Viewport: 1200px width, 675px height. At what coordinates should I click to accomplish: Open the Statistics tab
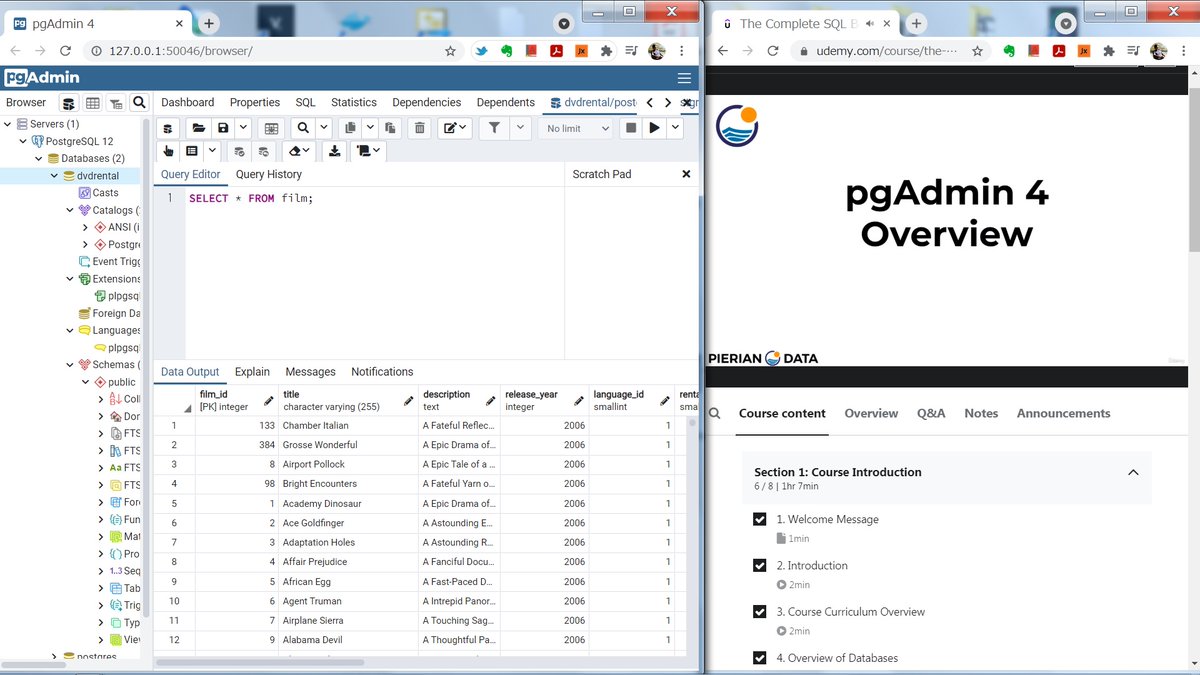pyautogui.click(x=354, y=102)
